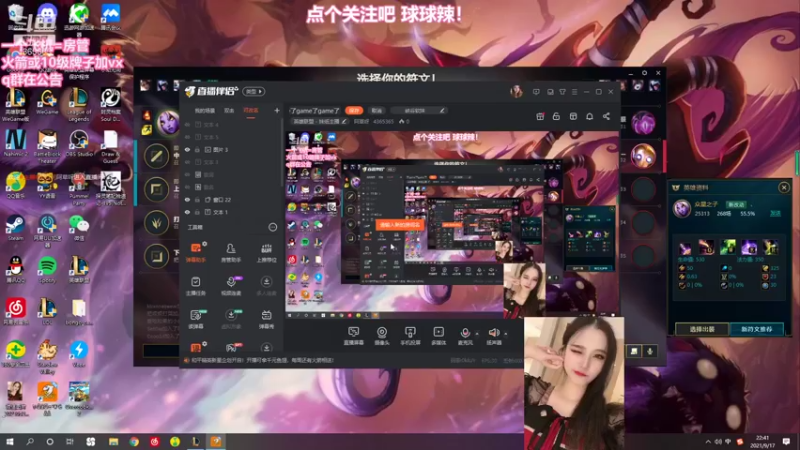Click the gift box icon in toolbar
Image resolution: width=800 pixels, height=450 pixels.
(x=540, y=116)
